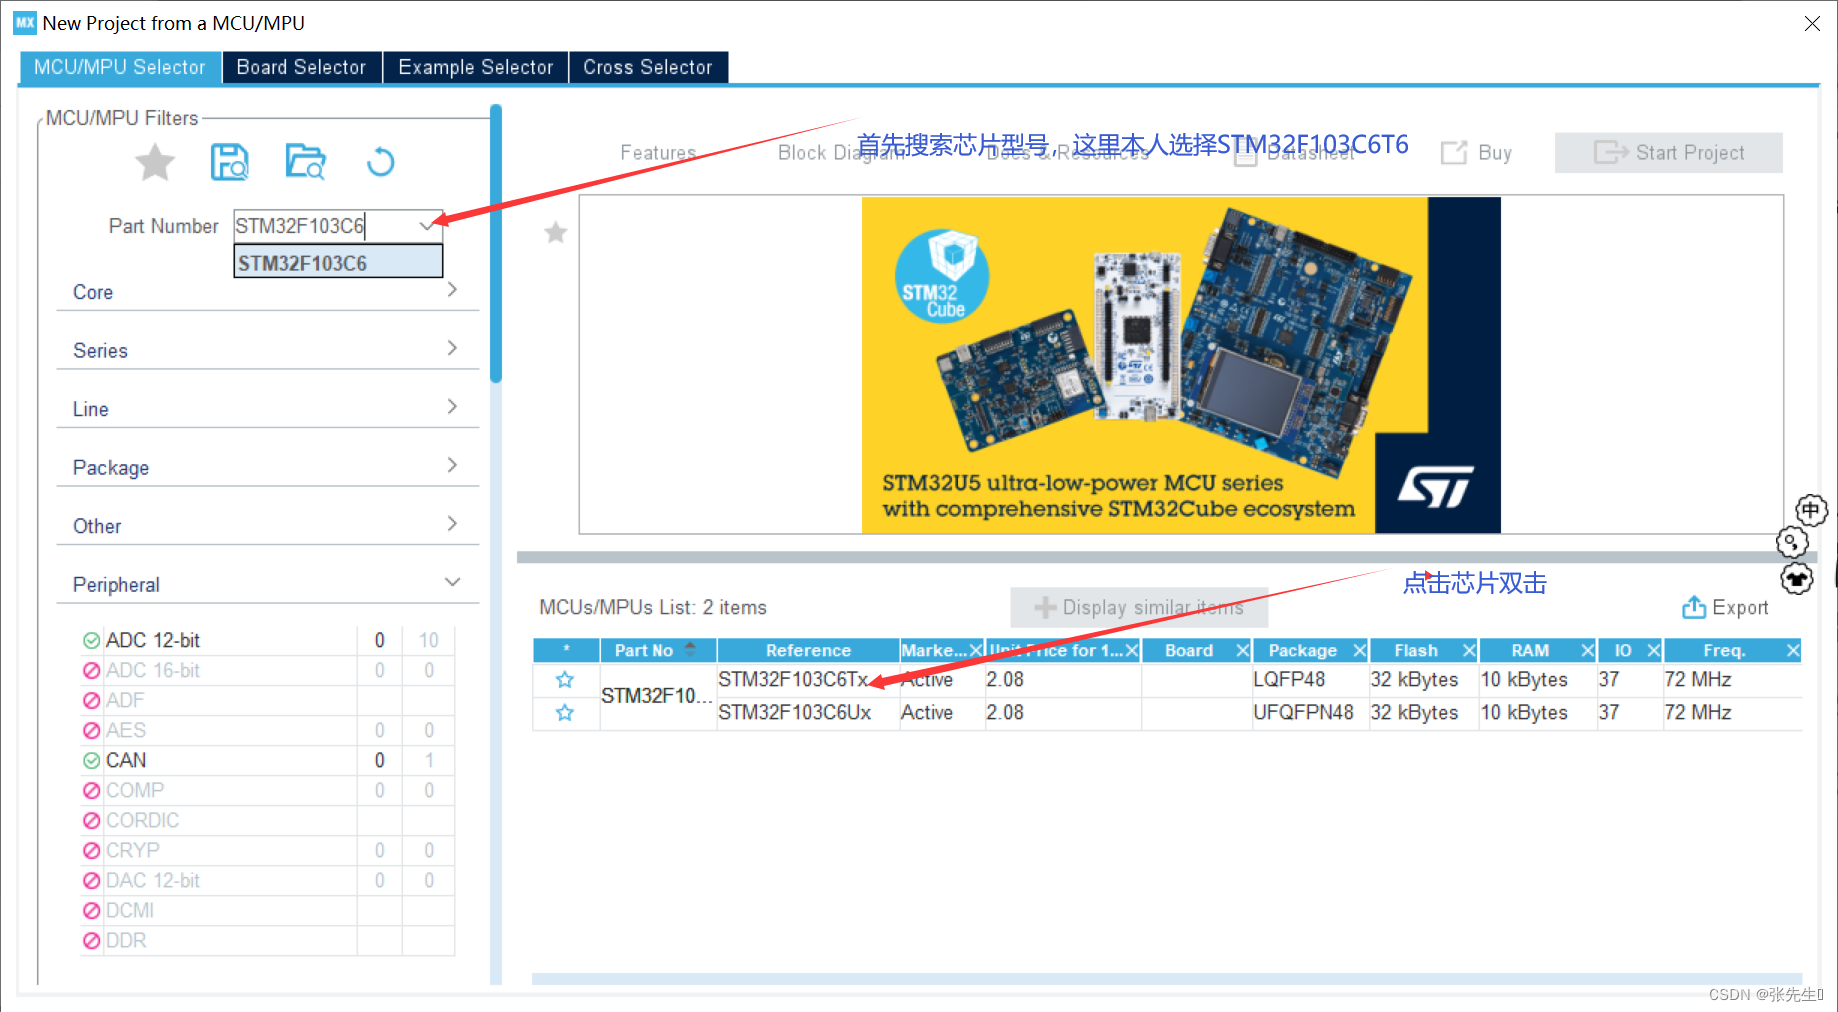The image size is (1838, 1012).
Task: Click the disabled CRYP filter icon
Action: [91, 850]
